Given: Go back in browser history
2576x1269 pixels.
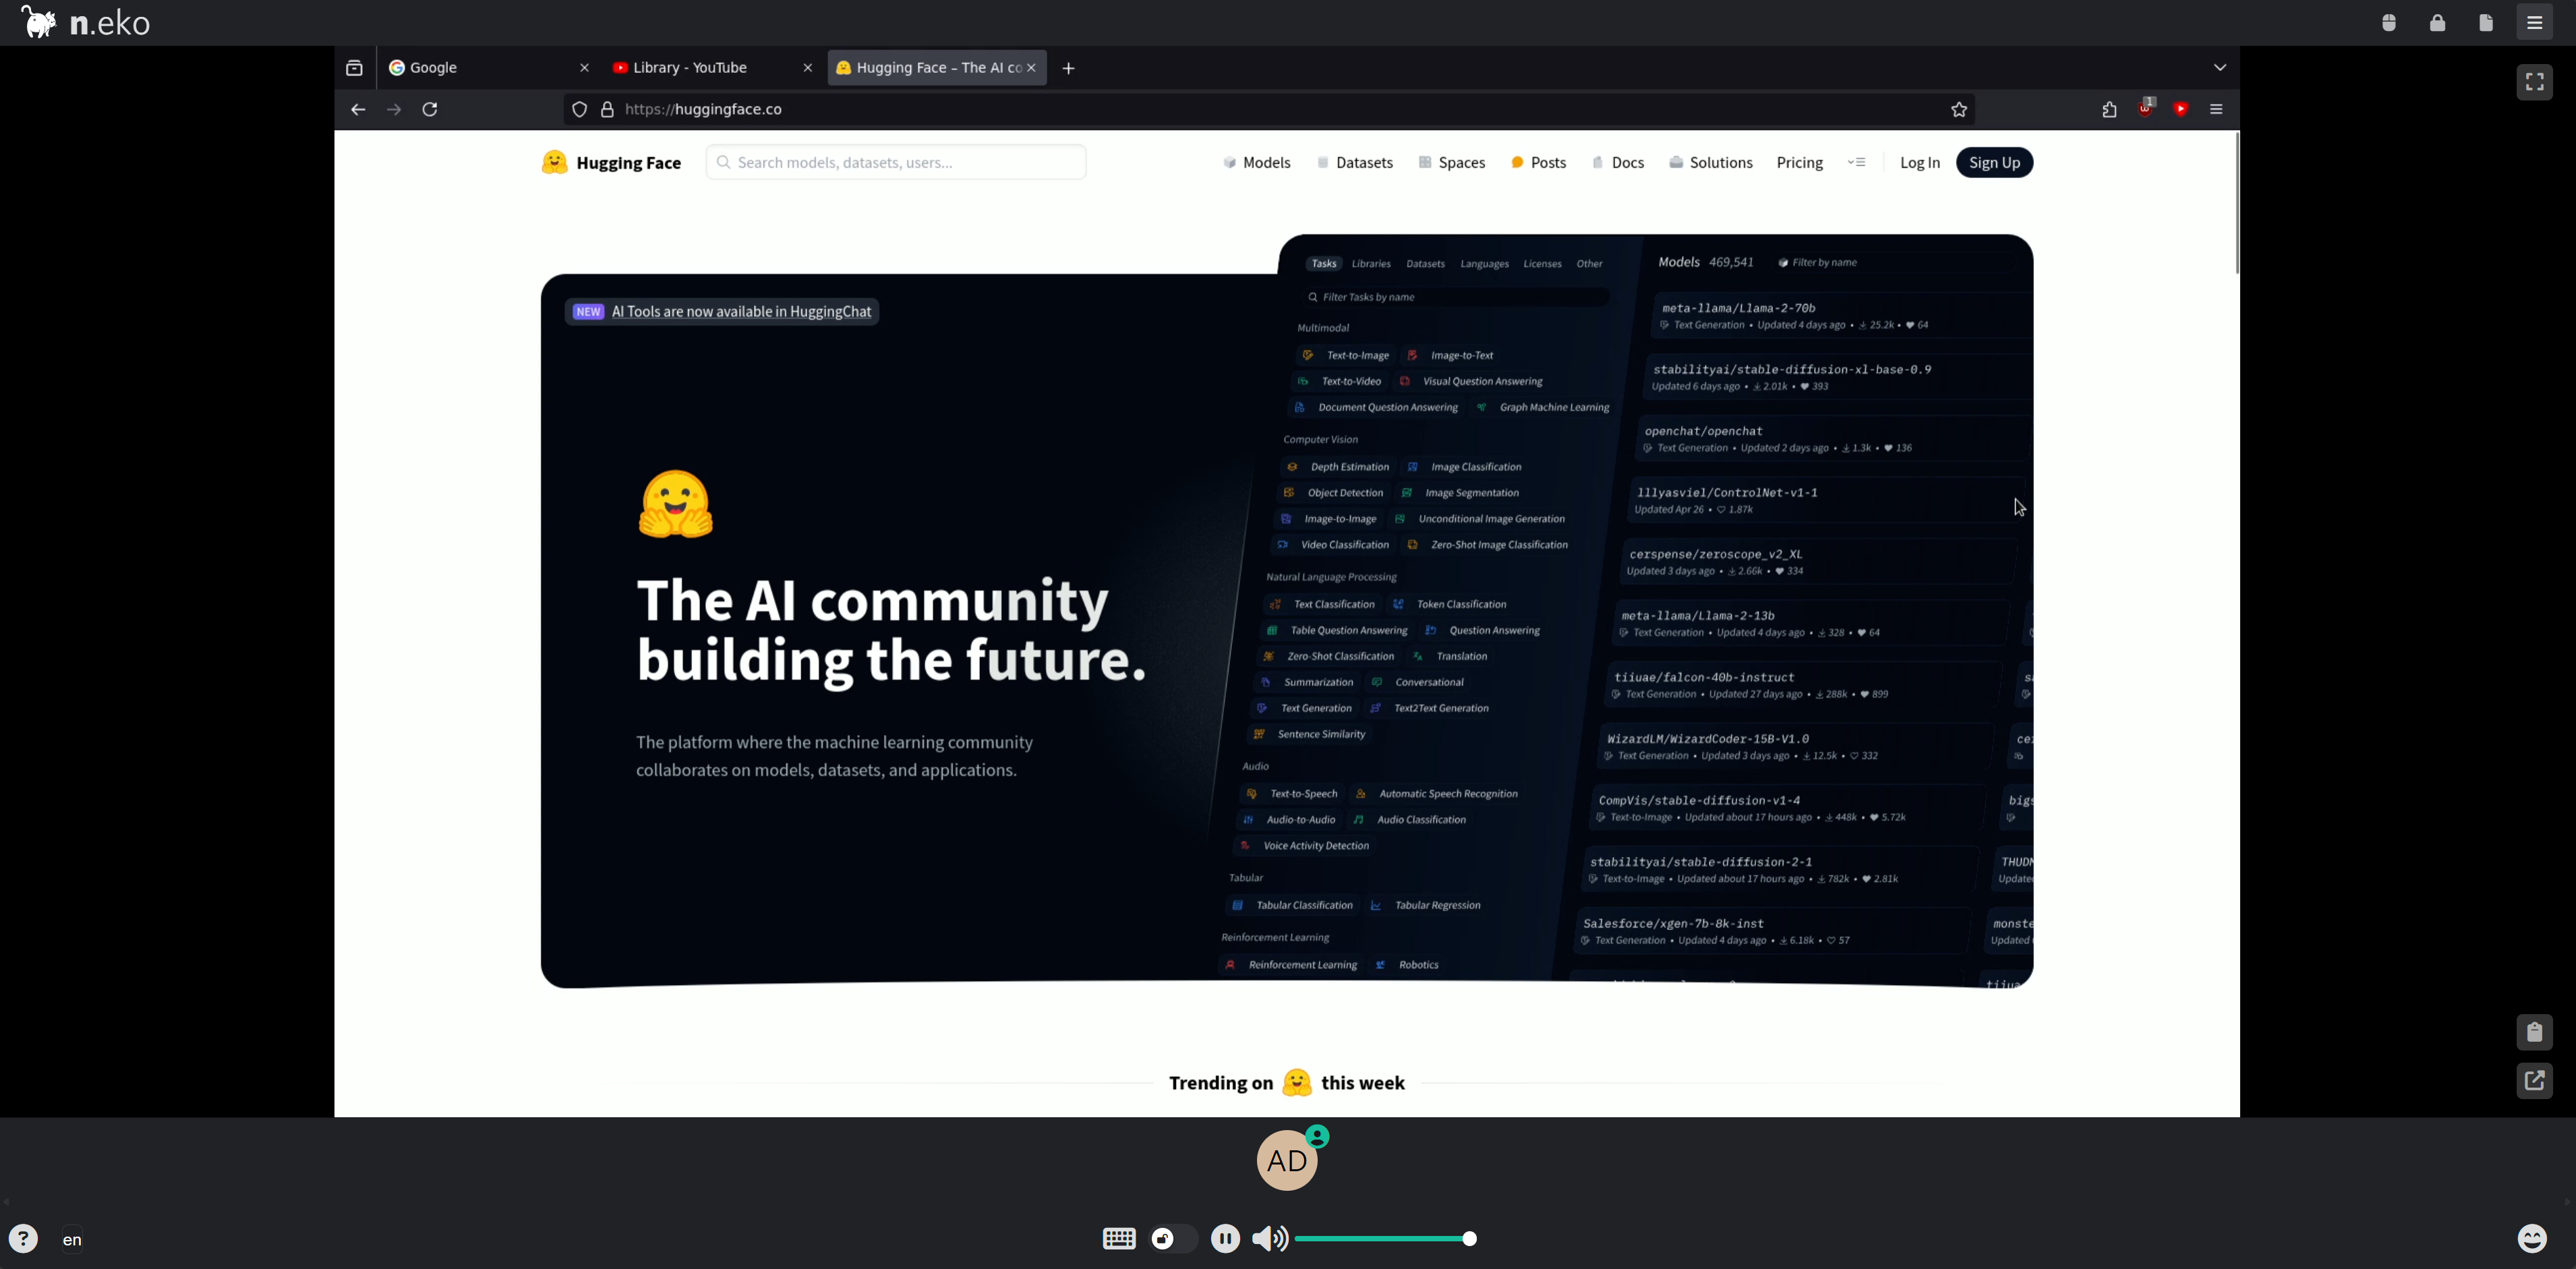Looking at the screenshot, I should pyautogui.click(x=358, y=110).
